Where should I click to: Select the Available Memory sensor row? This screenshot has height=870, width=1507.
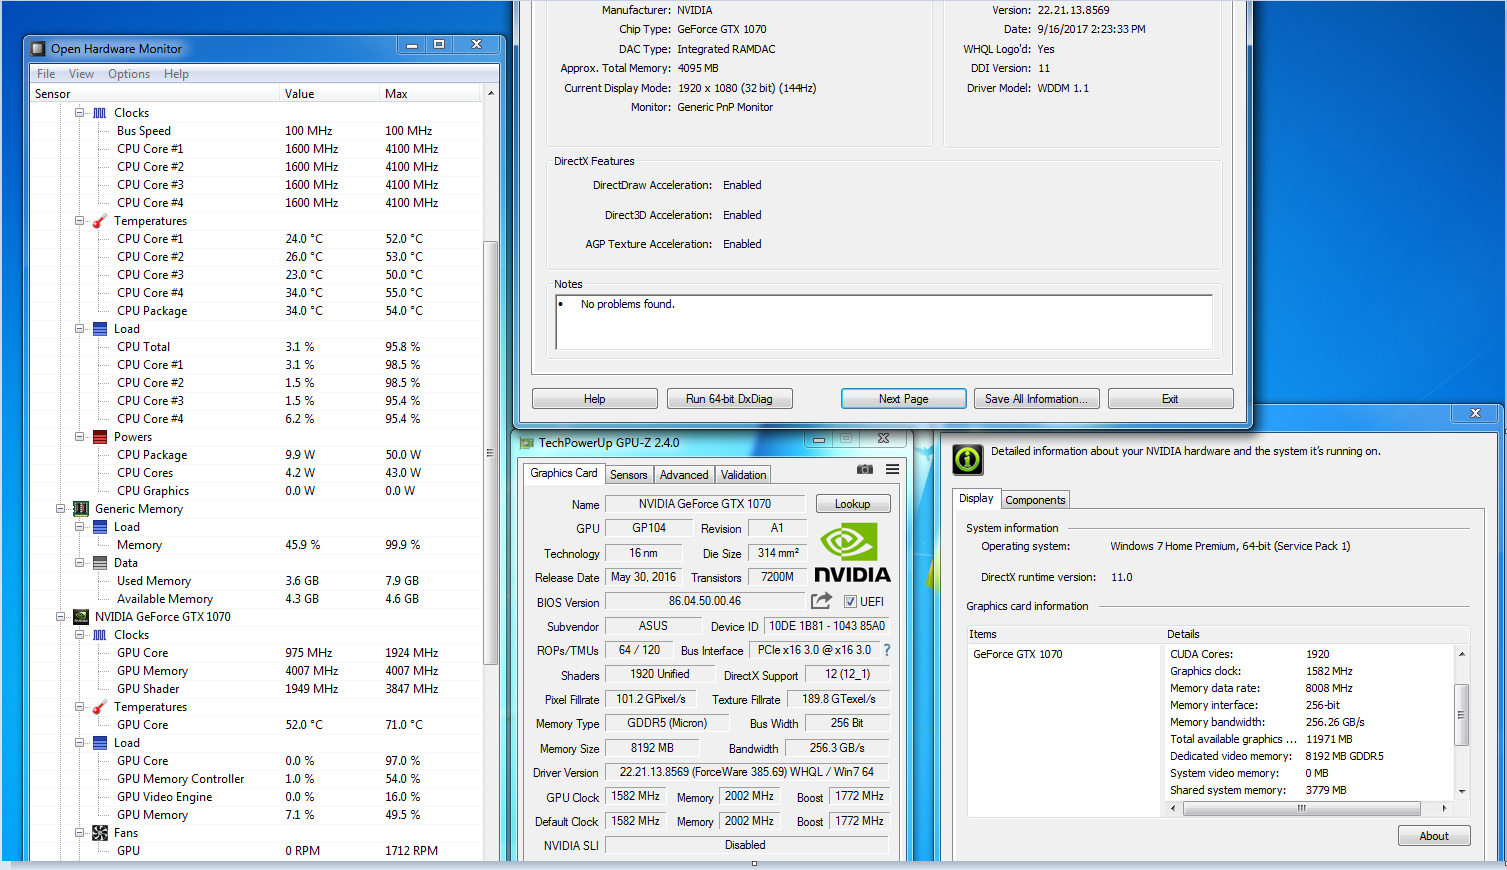pos(257,599)
